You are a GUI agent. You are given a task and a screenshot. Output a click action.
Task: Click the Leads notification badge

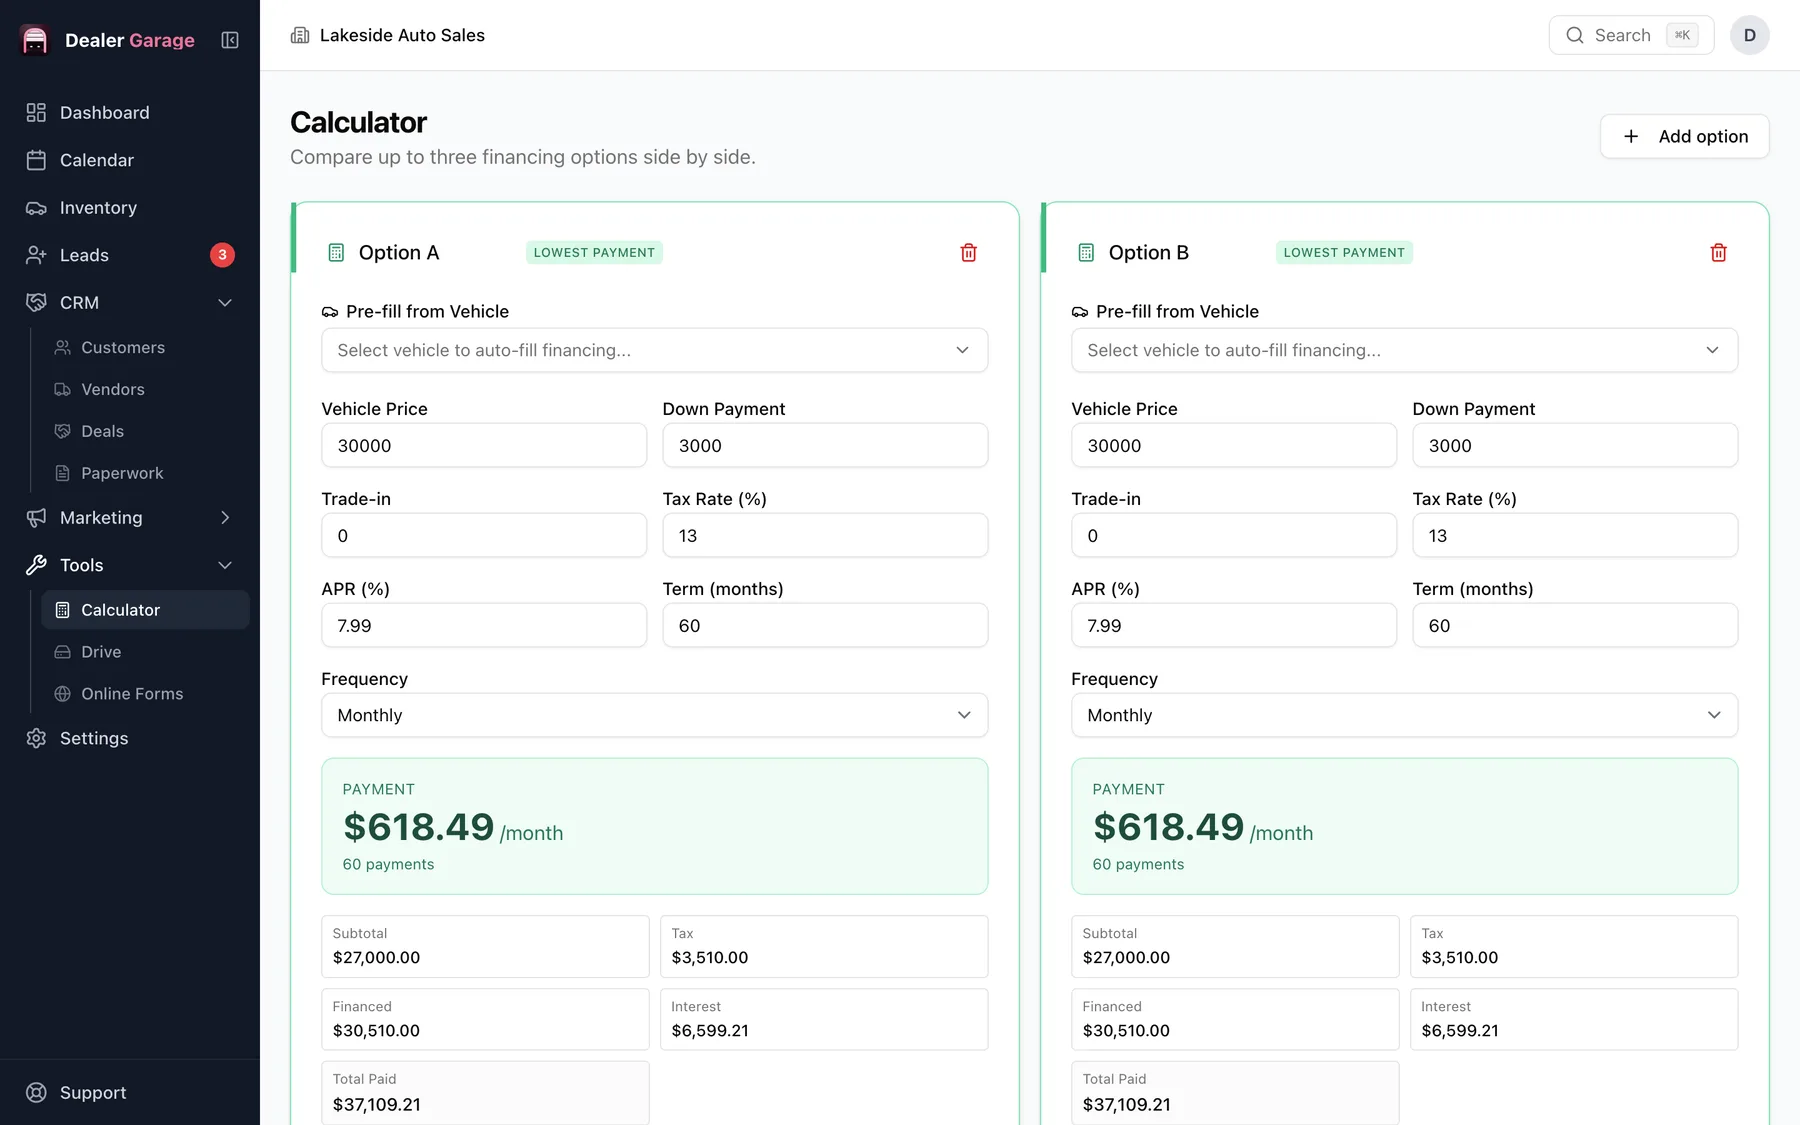pos(222,255)
